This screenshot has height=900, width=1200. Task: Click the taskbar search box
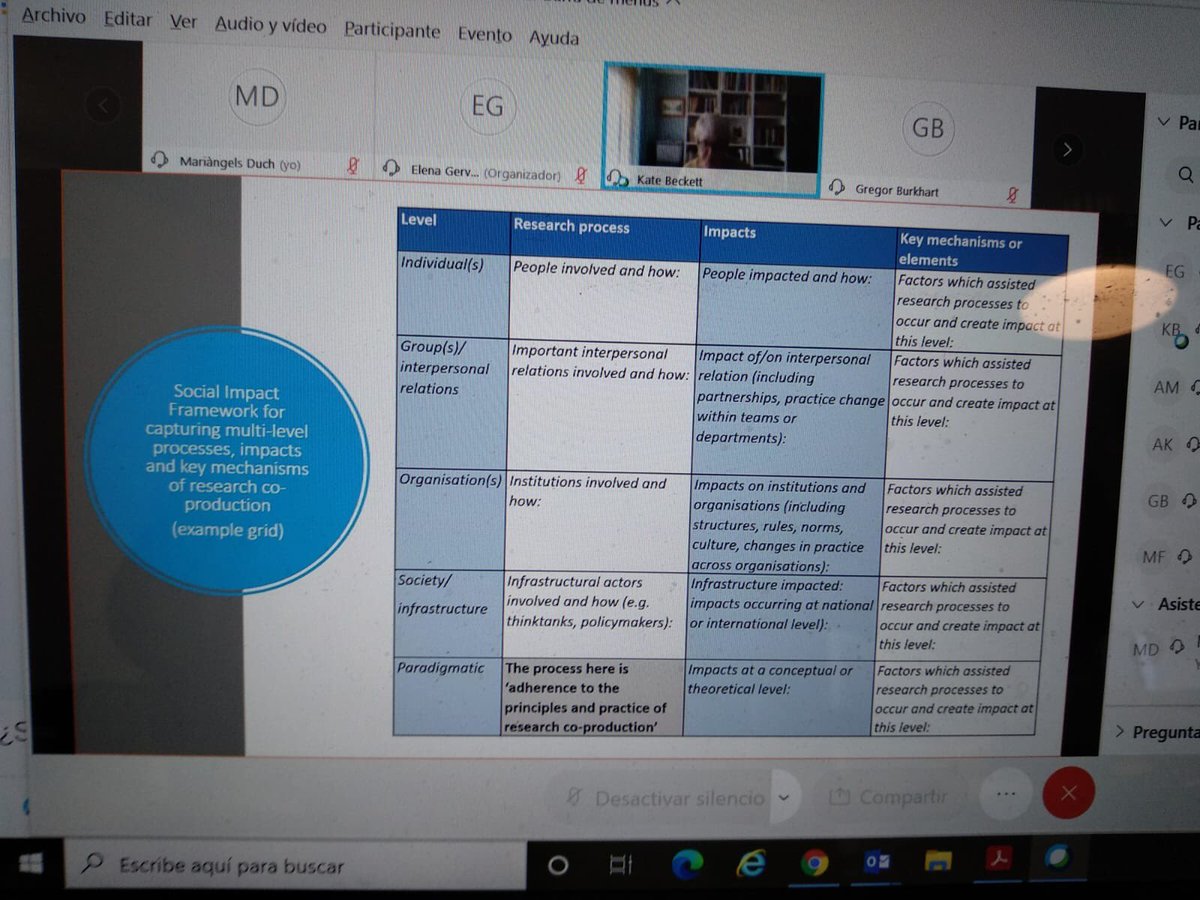(295, 865)
